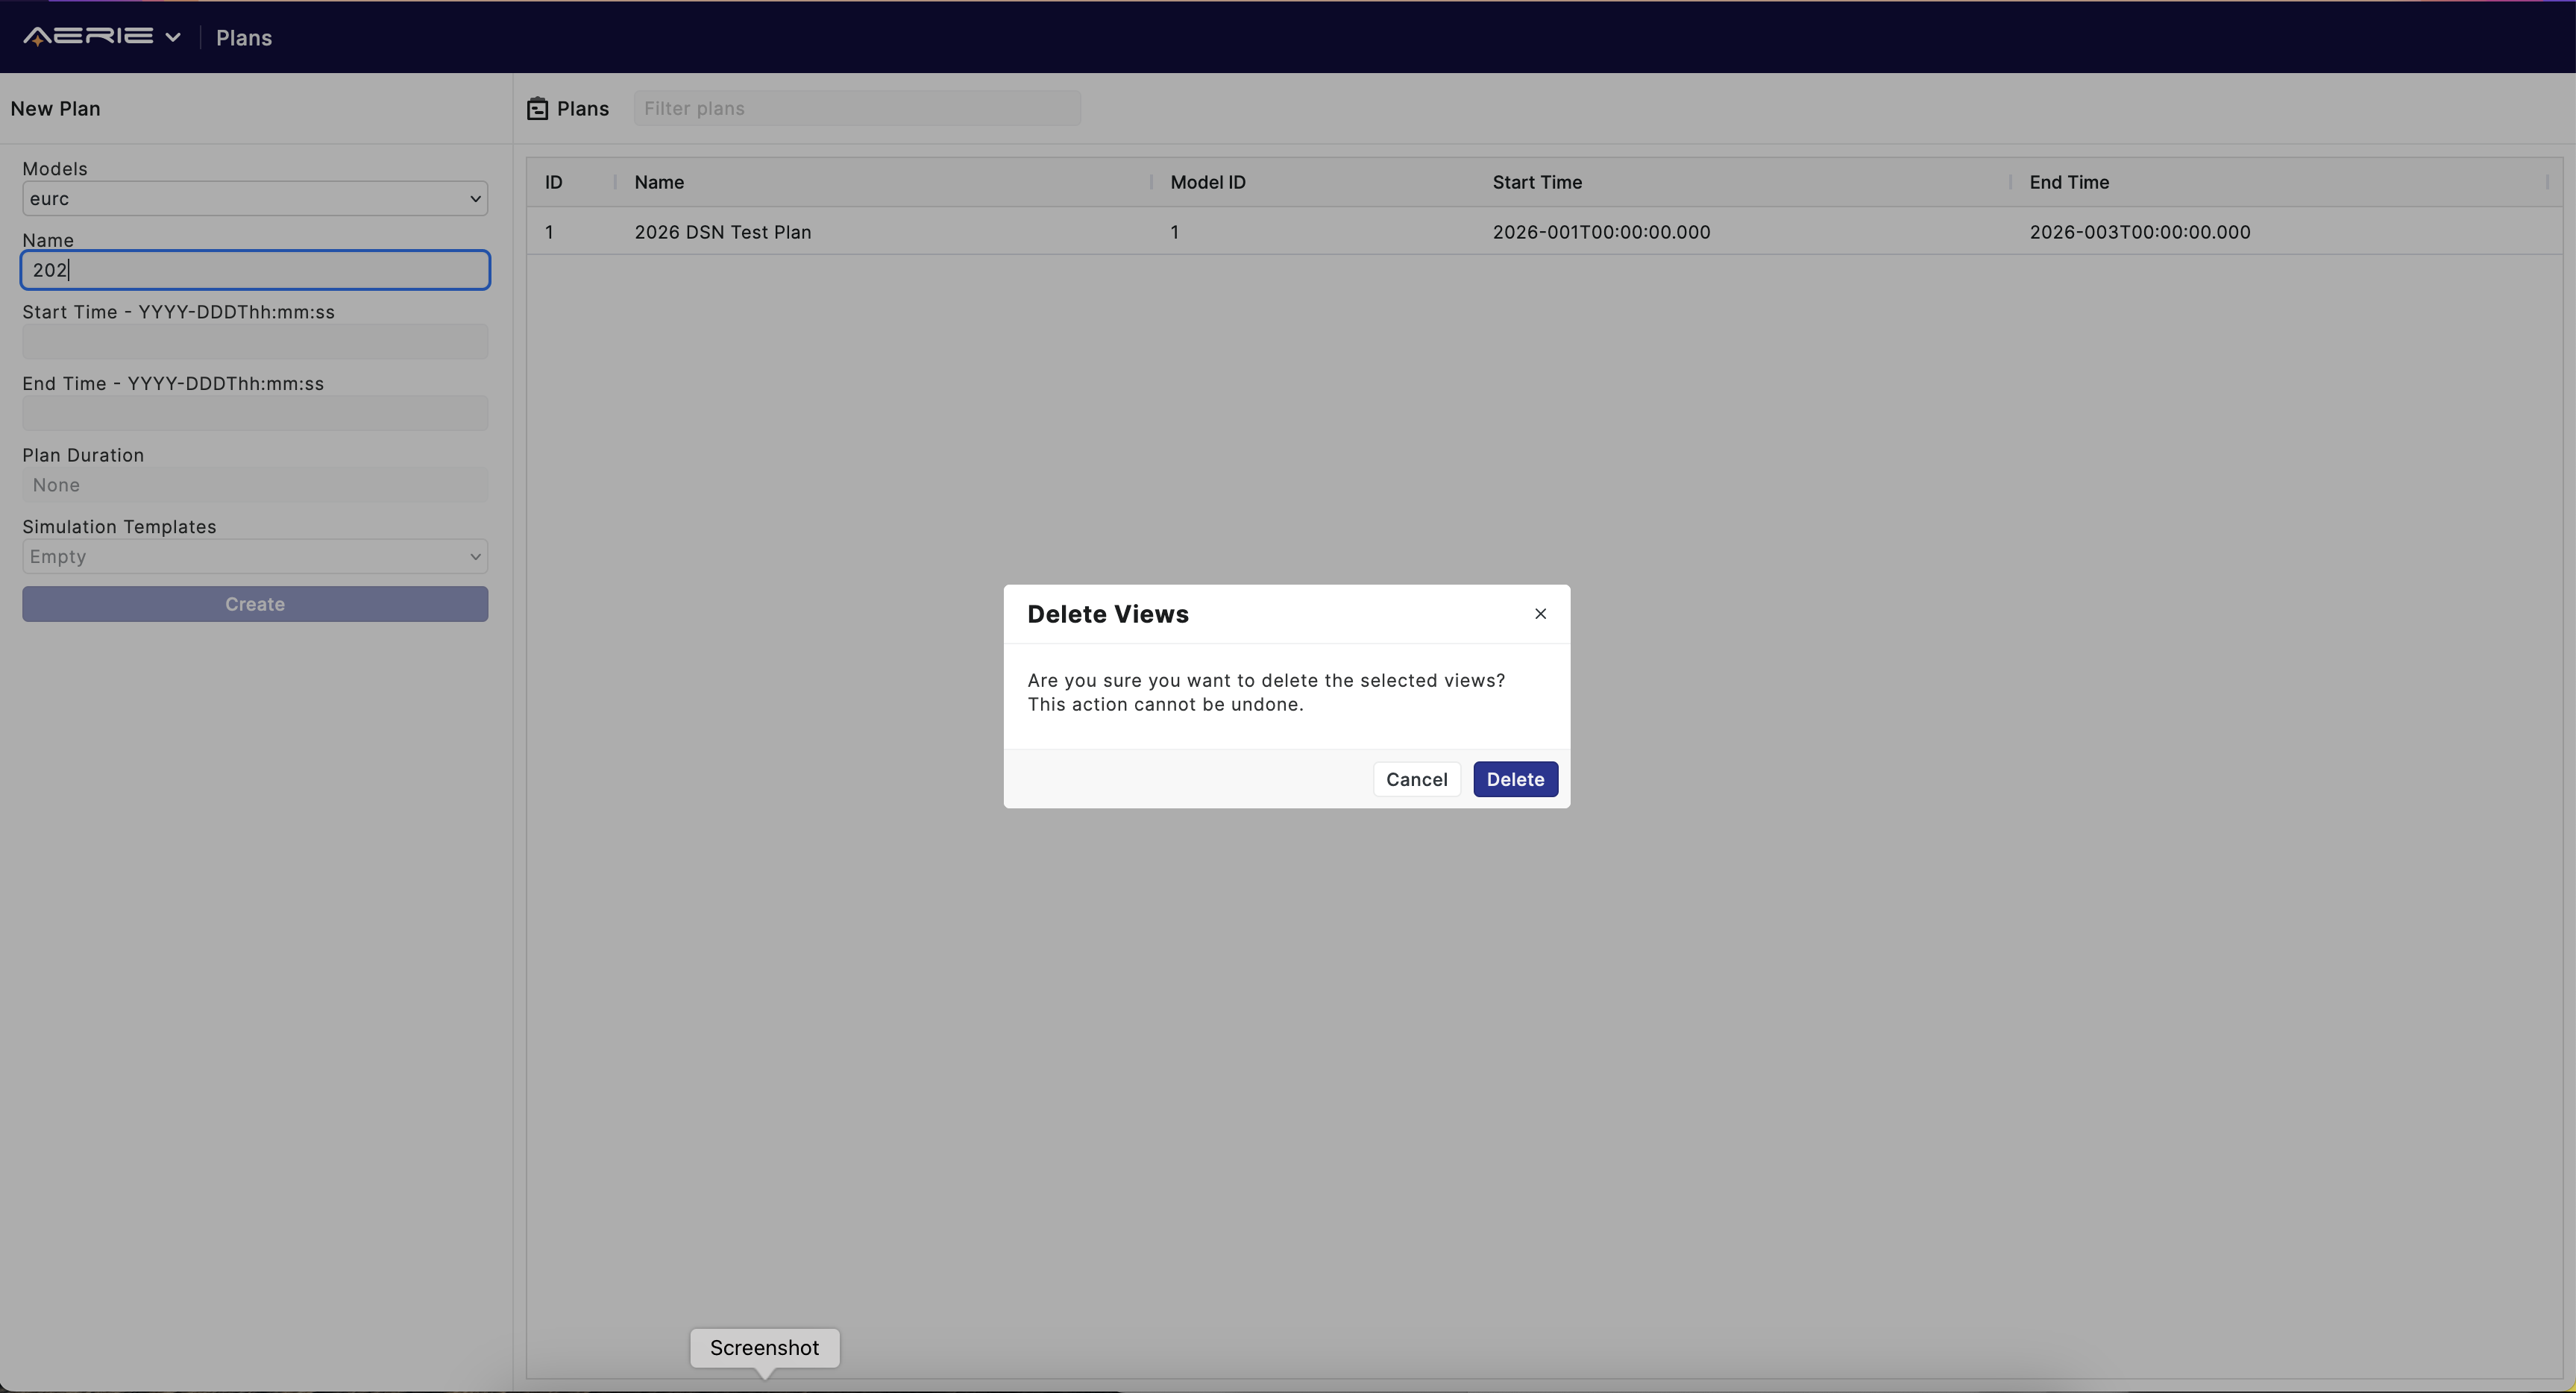Open the Simulation Templates dropdown

[255, 556]
